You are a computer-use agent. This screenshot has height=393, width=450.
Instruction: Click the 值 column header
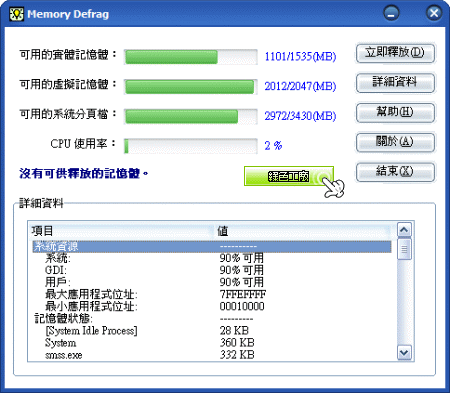coord(303,231)
